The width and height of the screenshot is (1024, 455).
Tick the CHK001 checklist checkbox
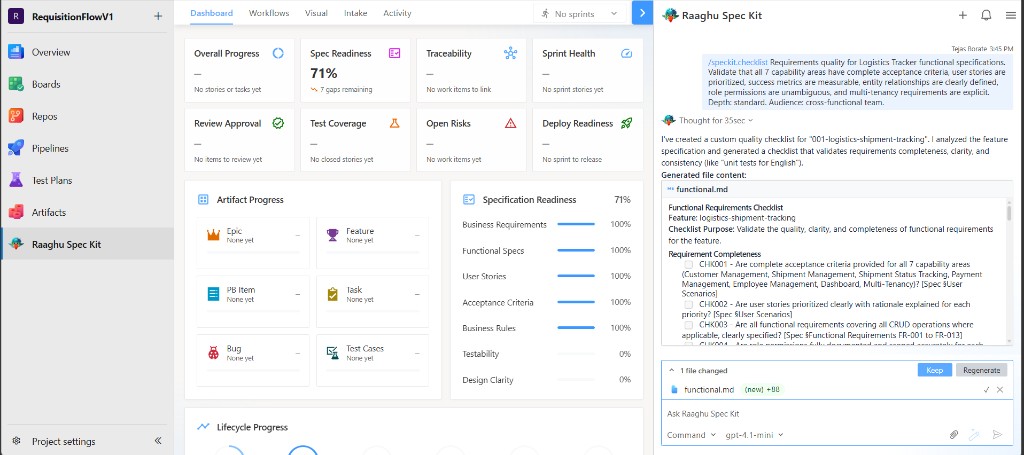pyautogui.click(x=688, y=264)
